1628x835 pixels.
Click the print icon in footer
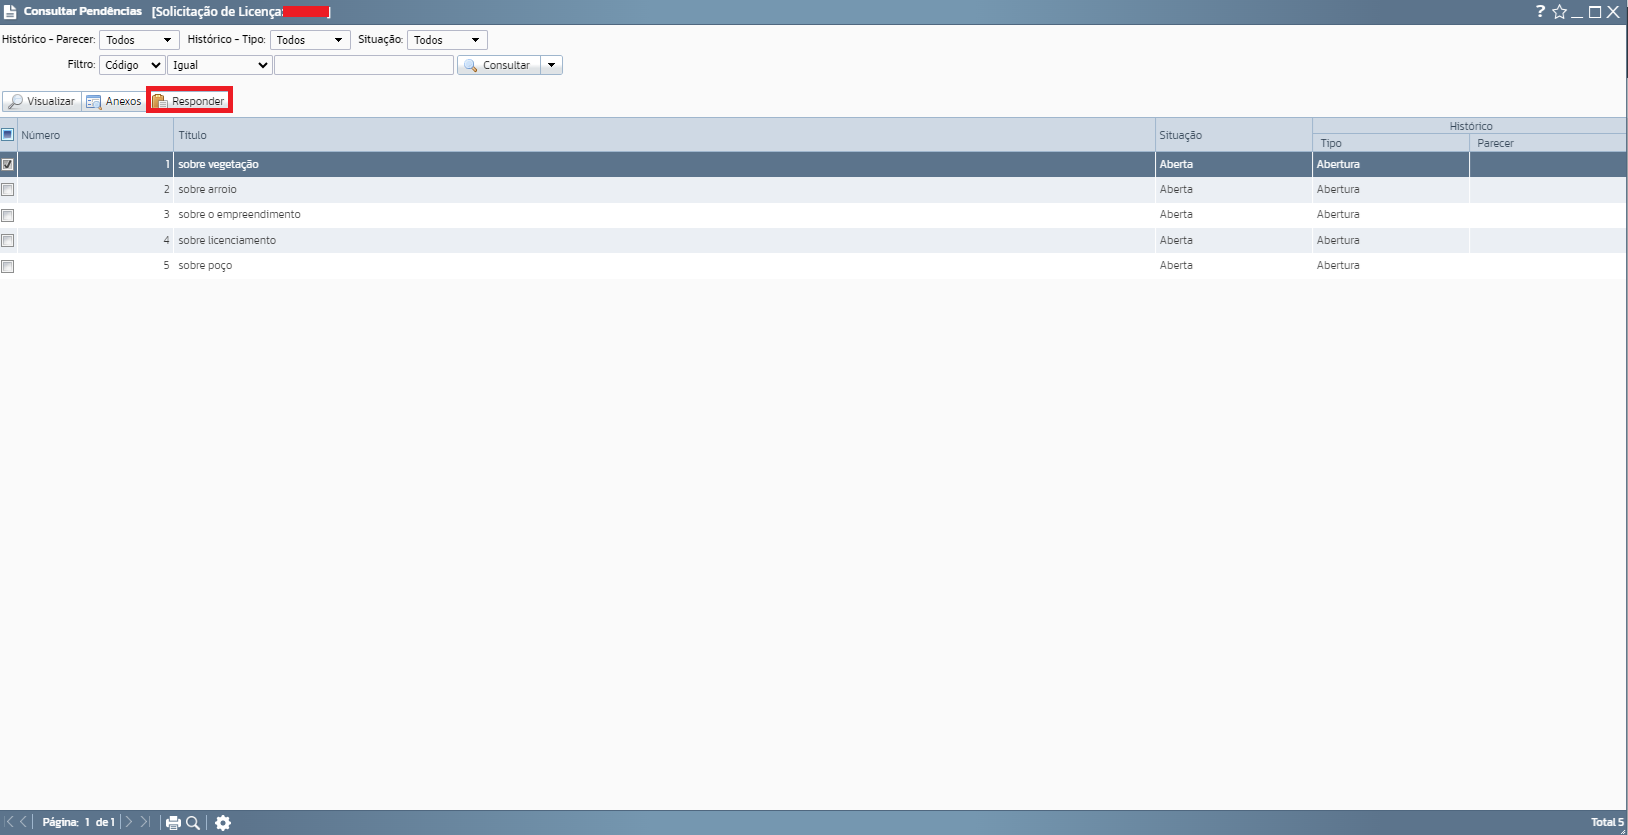(x=173, y=823)
